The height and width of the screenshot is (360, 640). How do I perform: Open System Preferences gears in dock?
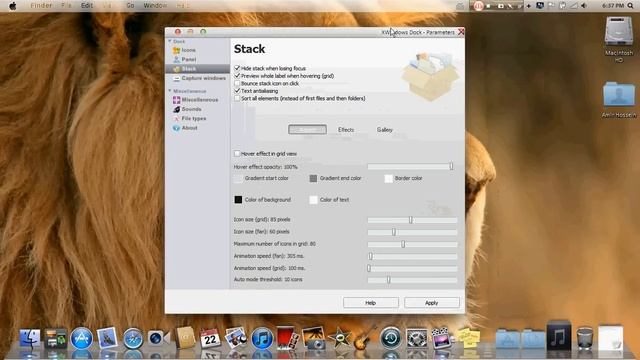(x=416, y=338)
